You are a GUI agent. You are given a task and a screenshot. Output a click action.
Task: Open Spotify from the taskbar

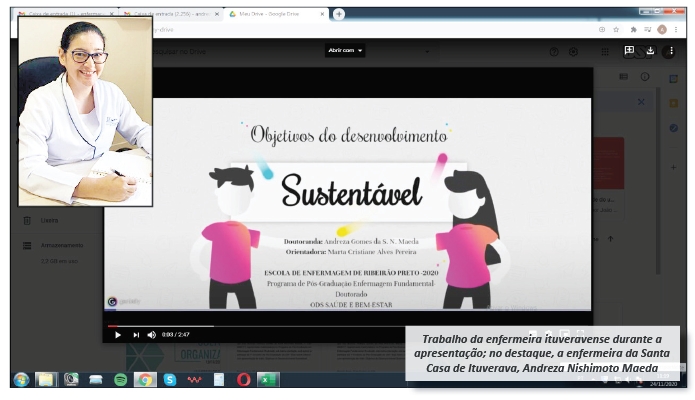(121, 380)
